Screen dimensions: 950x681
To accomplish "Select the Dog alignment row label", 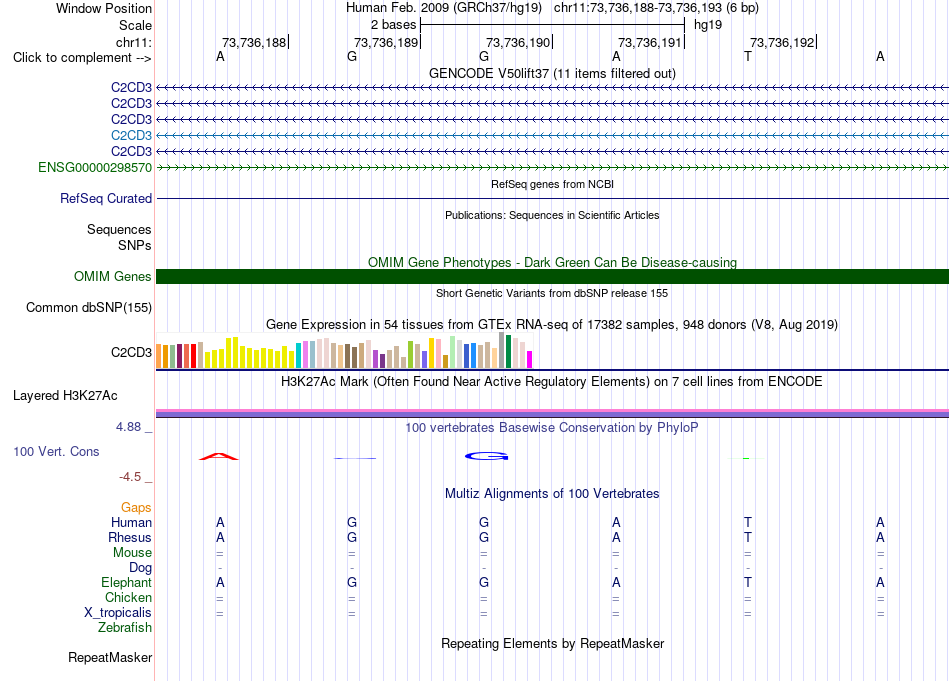I will coord(140,568).
